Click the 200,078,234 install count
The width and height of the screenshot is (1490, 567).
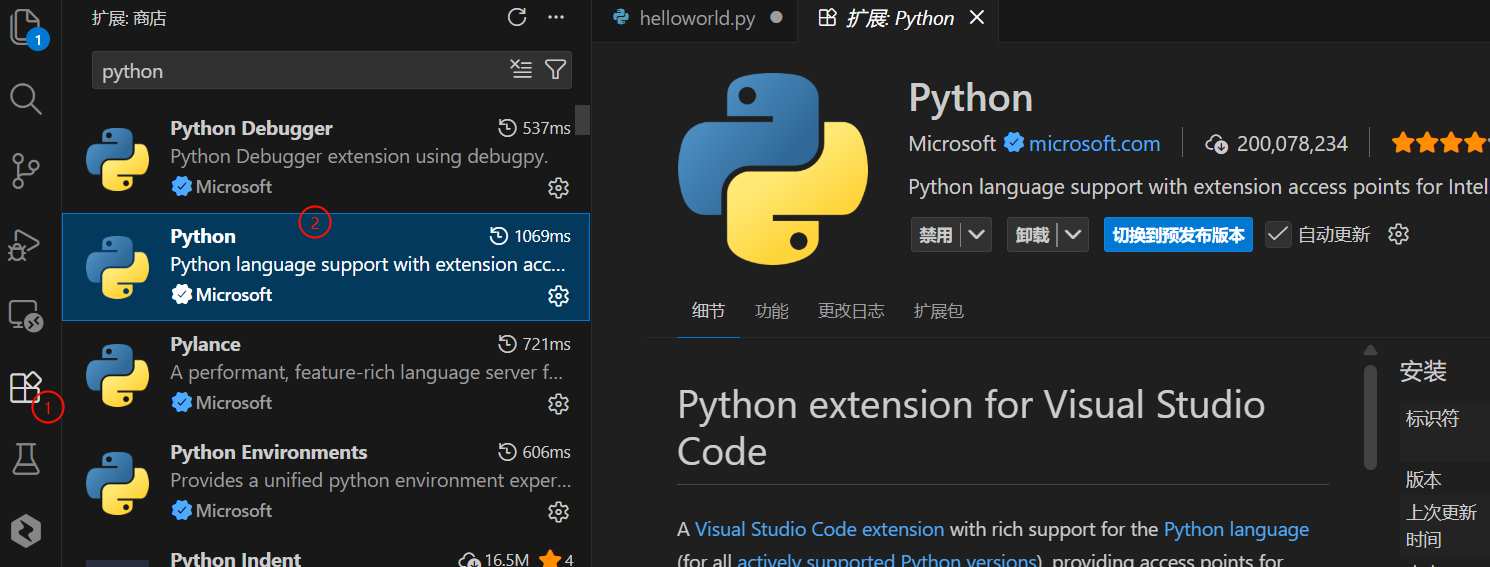pyautogui.click(x=1292, y=144)
